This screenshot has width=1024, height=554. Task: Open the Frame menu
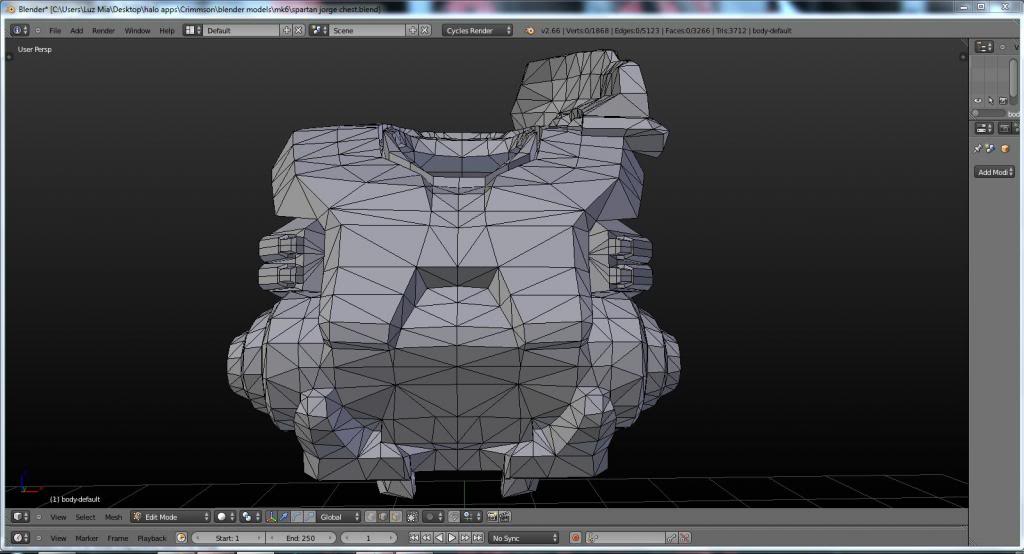click(118, 538)
